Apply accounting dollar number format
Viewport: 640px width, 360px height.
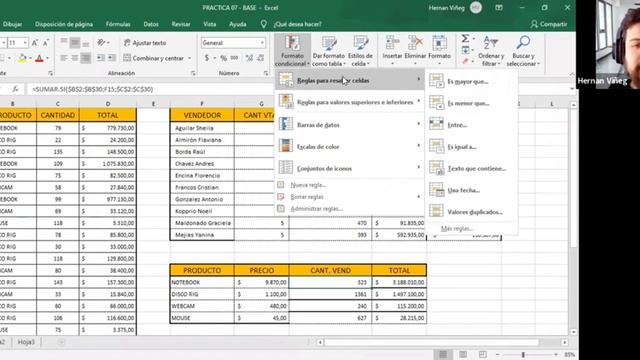[x=207, y=58]
